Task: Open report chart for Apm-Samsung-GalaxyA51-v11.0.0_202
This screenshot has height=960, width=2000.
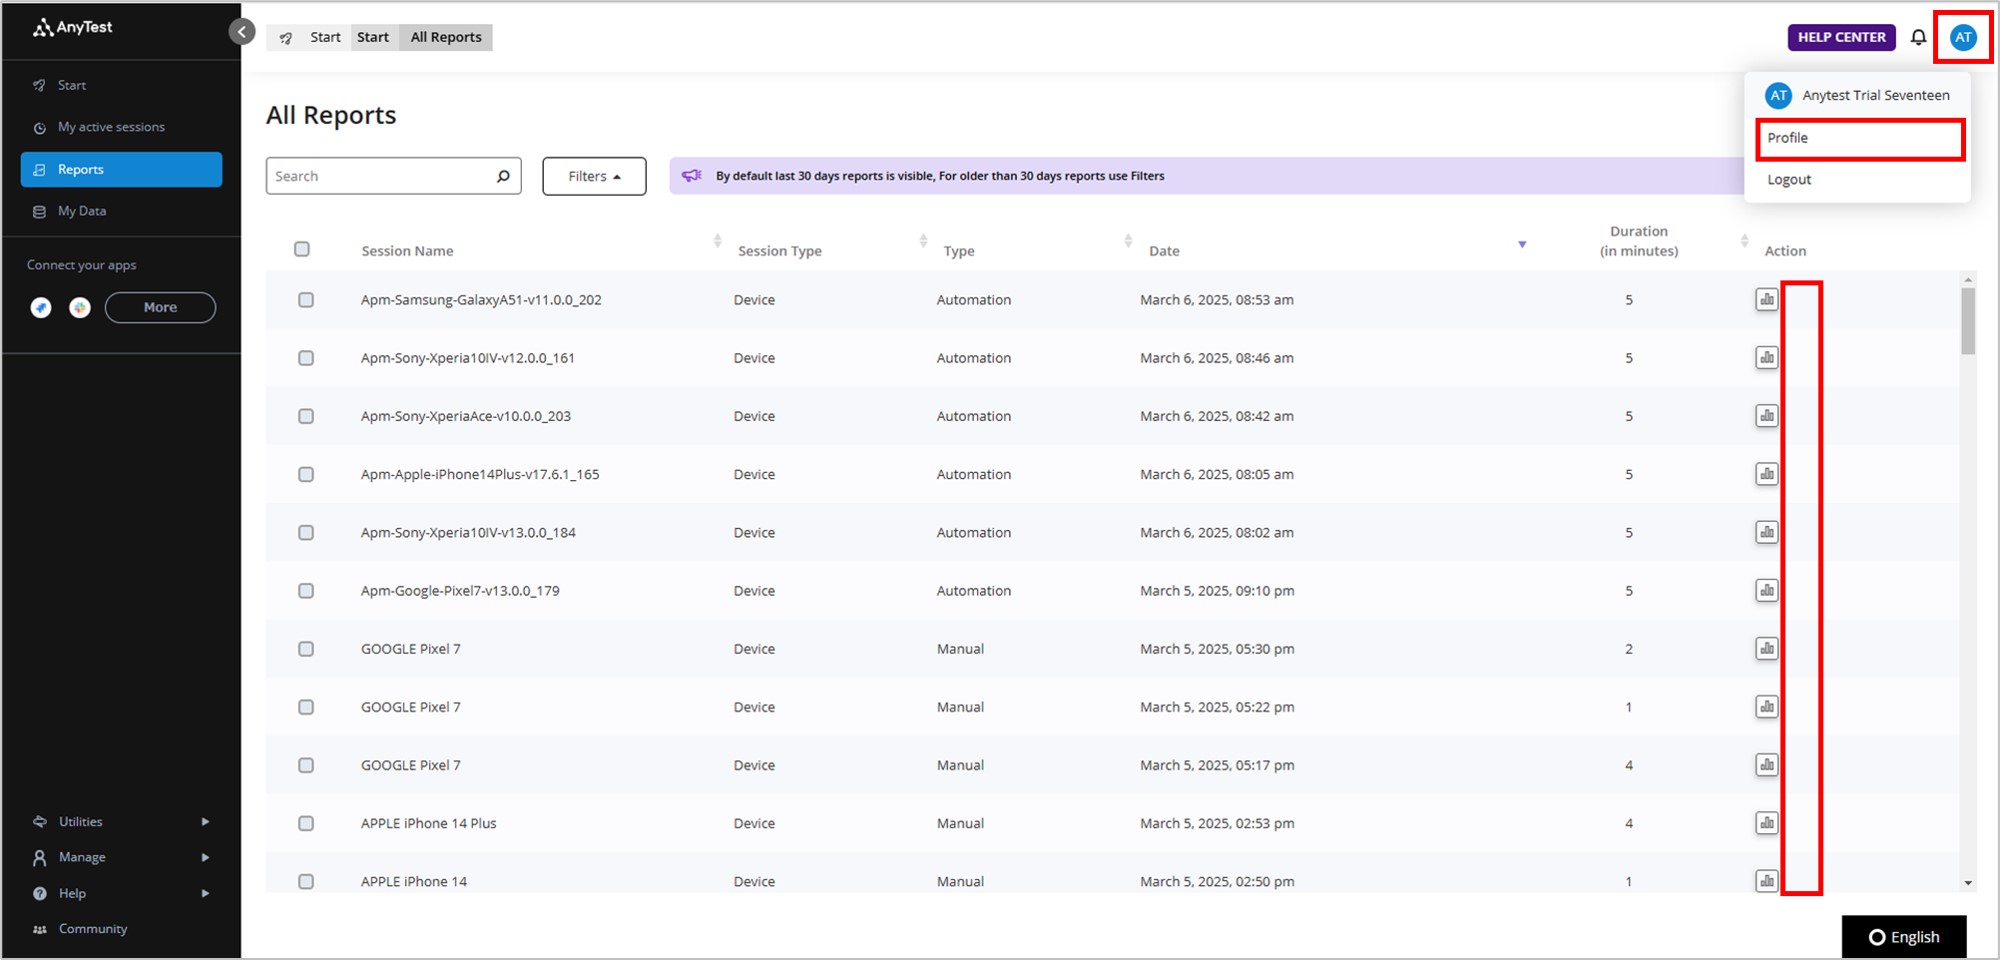Action: coord(1767,299)
